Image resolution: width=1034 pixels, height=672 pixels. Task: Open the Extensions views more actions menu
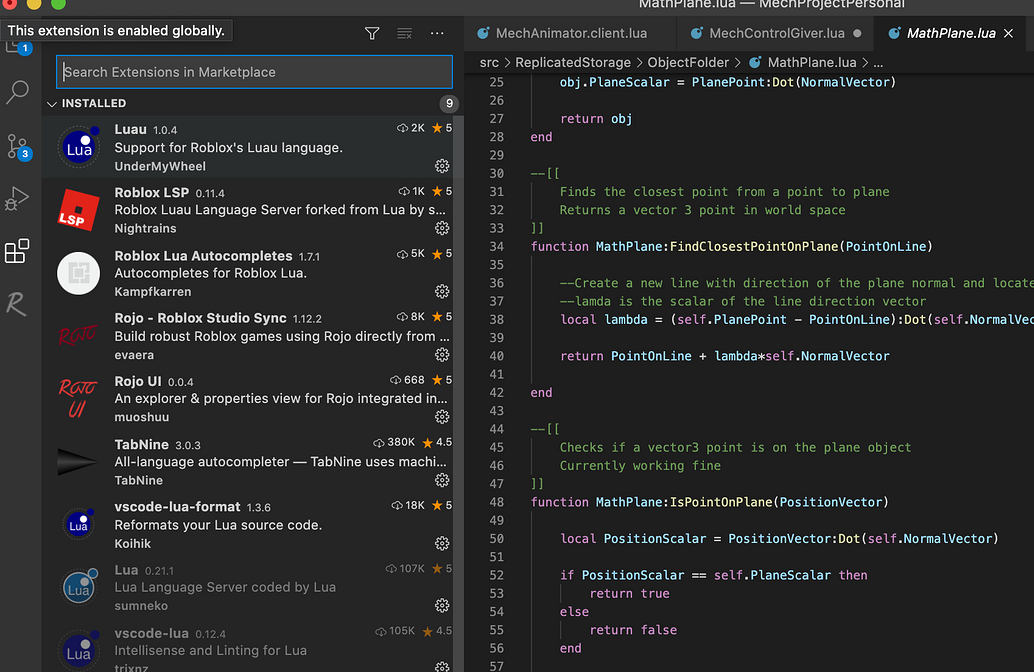pyautogui.click(x=437, y=33)
